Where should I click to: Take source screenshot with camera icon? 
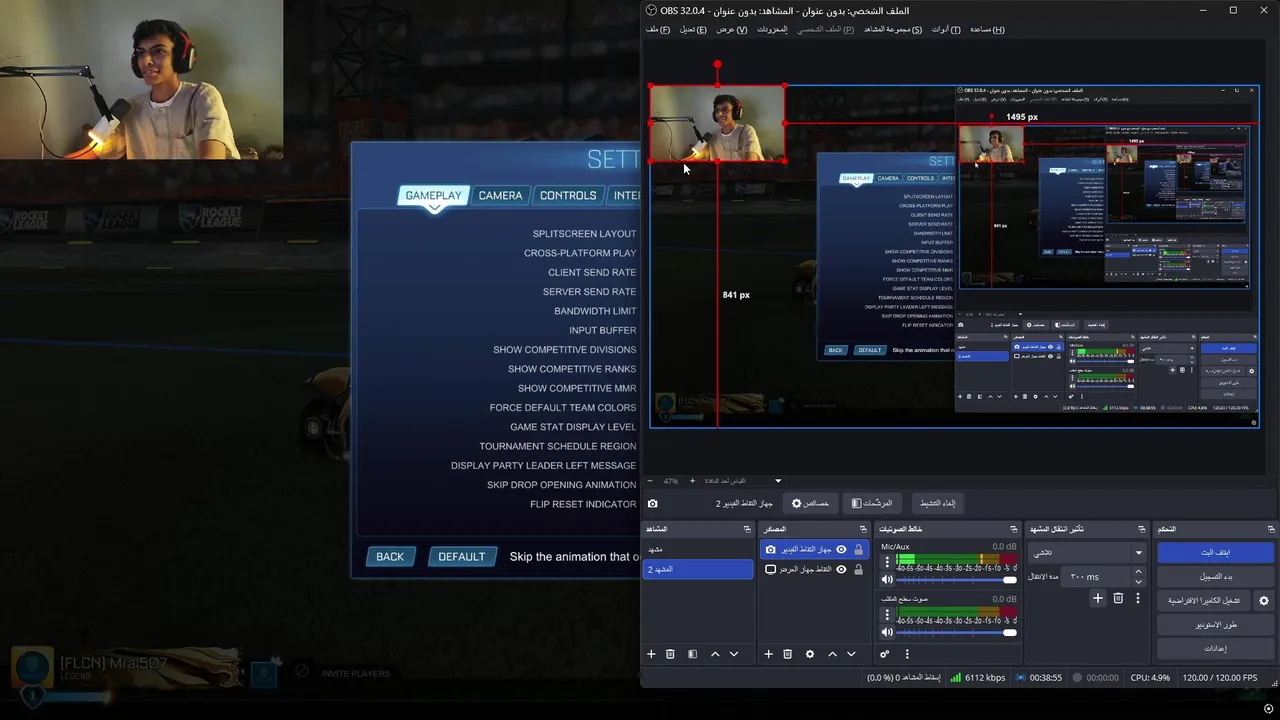click(x=653, y=503)
